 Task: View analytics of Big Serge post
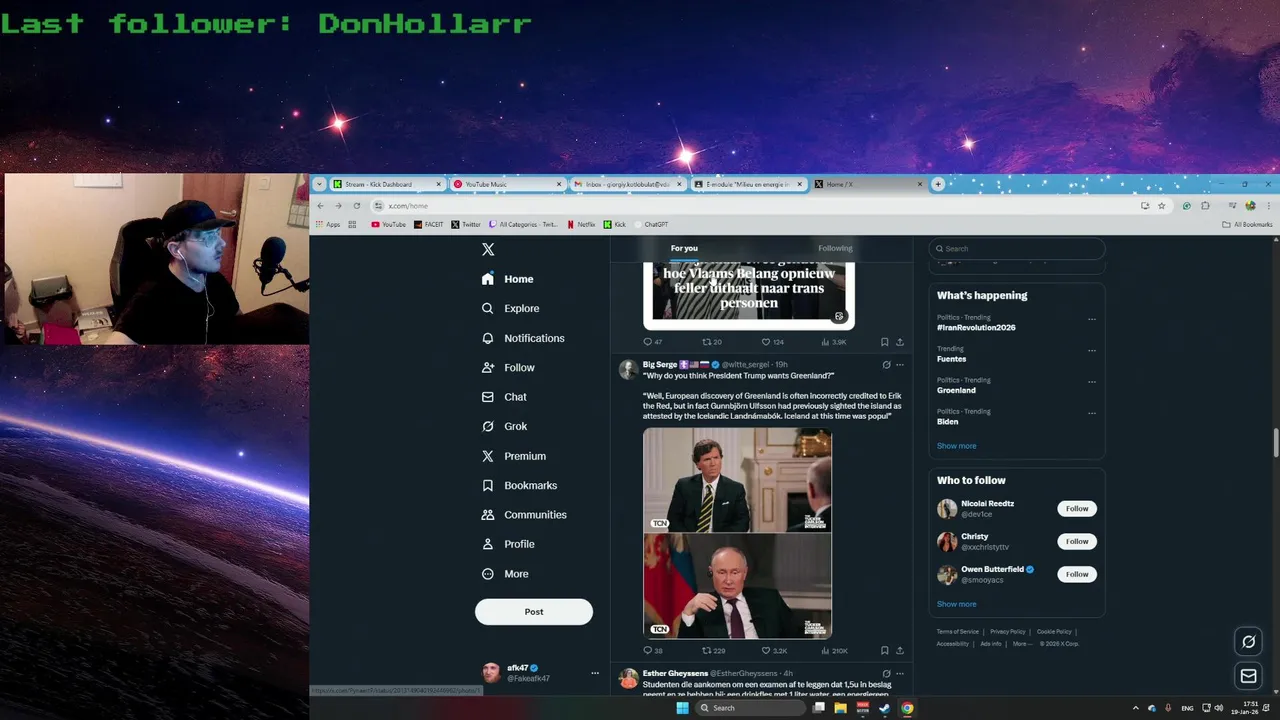click(834, 651)
